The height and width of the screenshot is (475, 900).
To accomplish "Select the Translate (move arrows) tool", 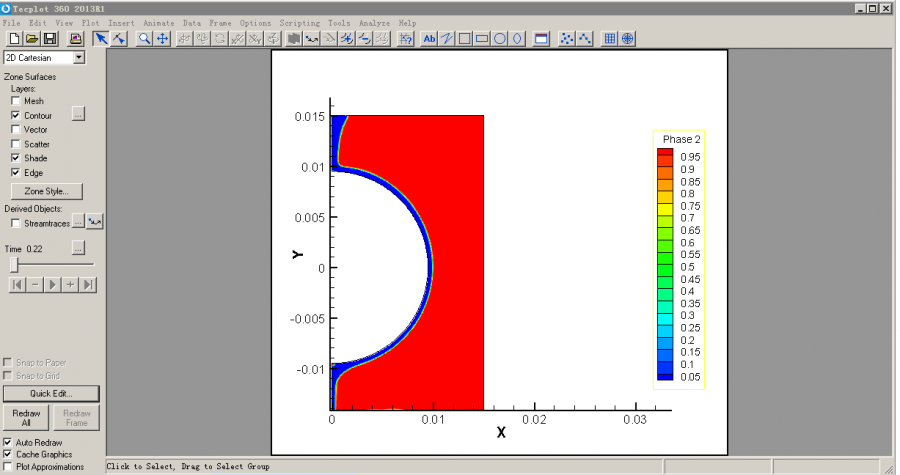I will pyautogui.click(x=161, y=39).
